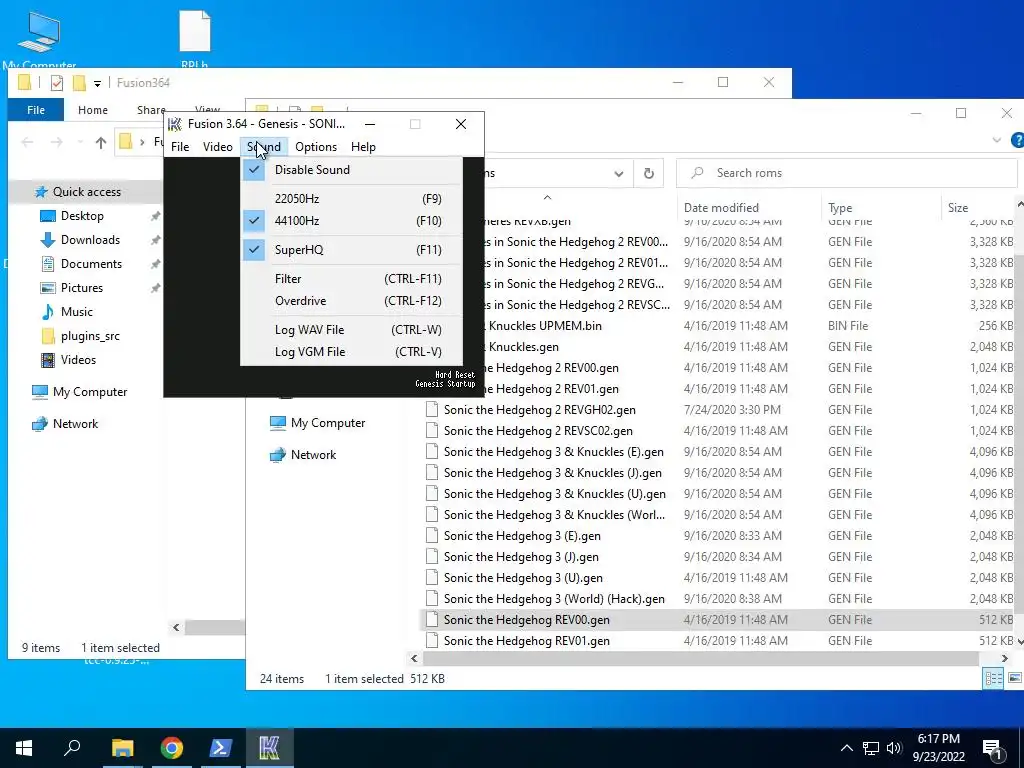This screenshot has width=1024, height=768.
Task: Refresh the roms folder view
Action: click(x=648, y=173)
